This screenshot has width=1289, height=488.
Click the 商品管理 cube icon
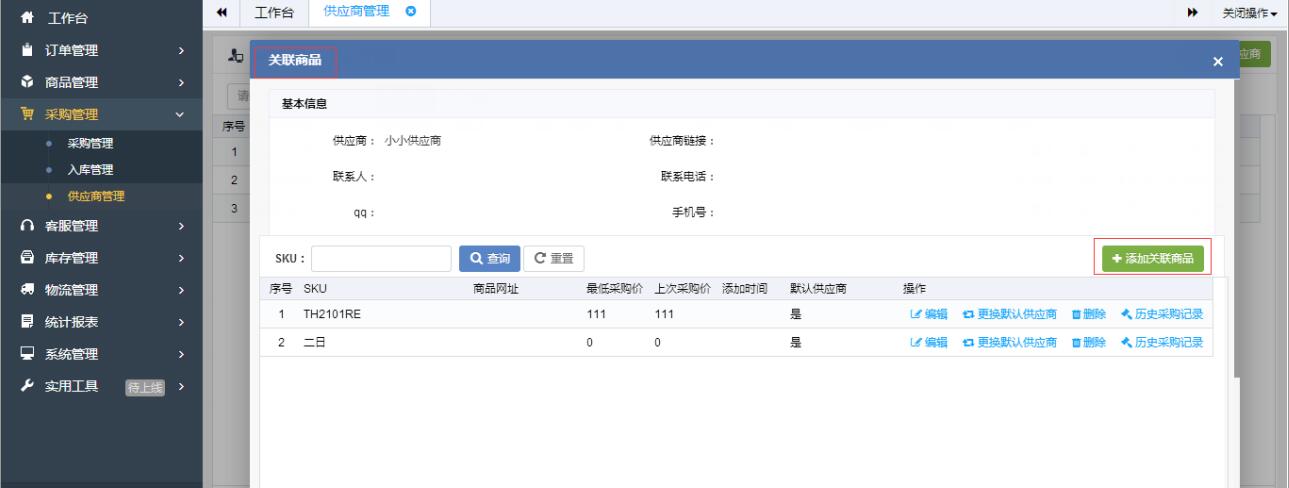[x=26, y=82]
